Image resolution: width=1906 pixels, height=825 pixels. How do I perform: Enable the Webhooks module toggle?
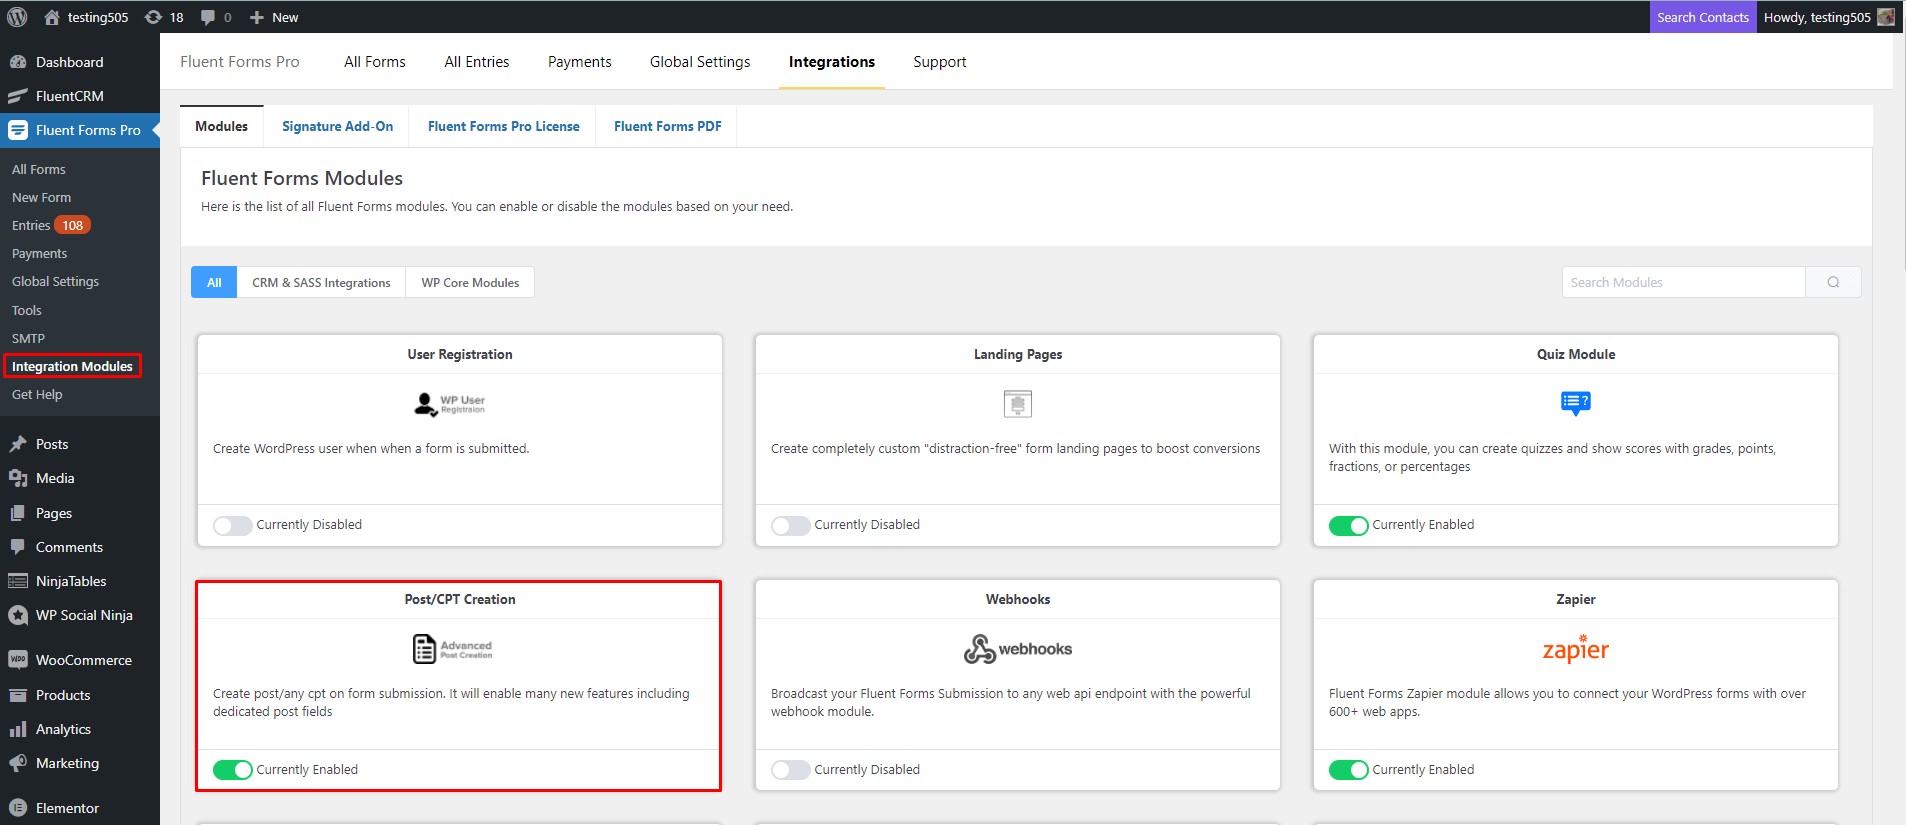tap(791, 770)
